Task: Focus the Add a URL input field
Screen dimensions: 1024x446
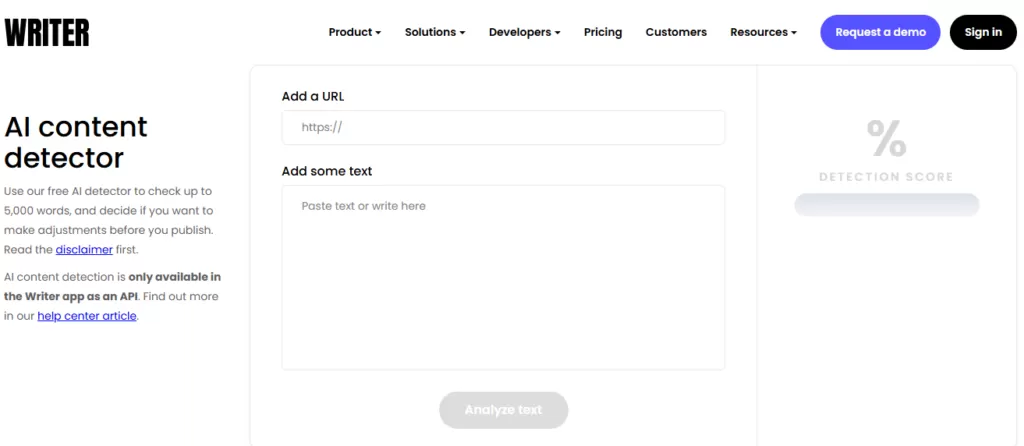Action: tap(504, 127)
